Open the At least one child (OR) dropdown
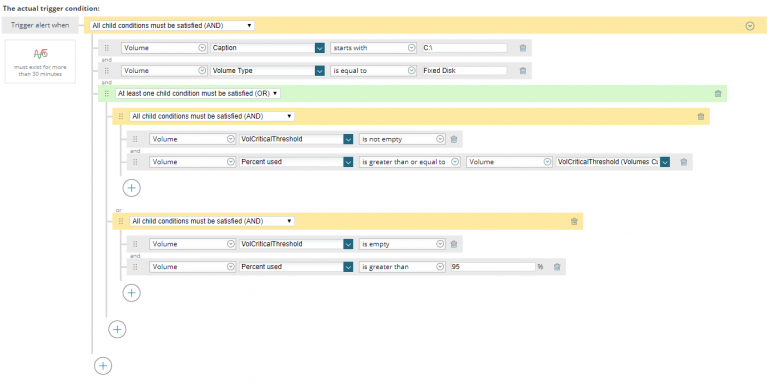768x382 pixels. pos(198,93)
